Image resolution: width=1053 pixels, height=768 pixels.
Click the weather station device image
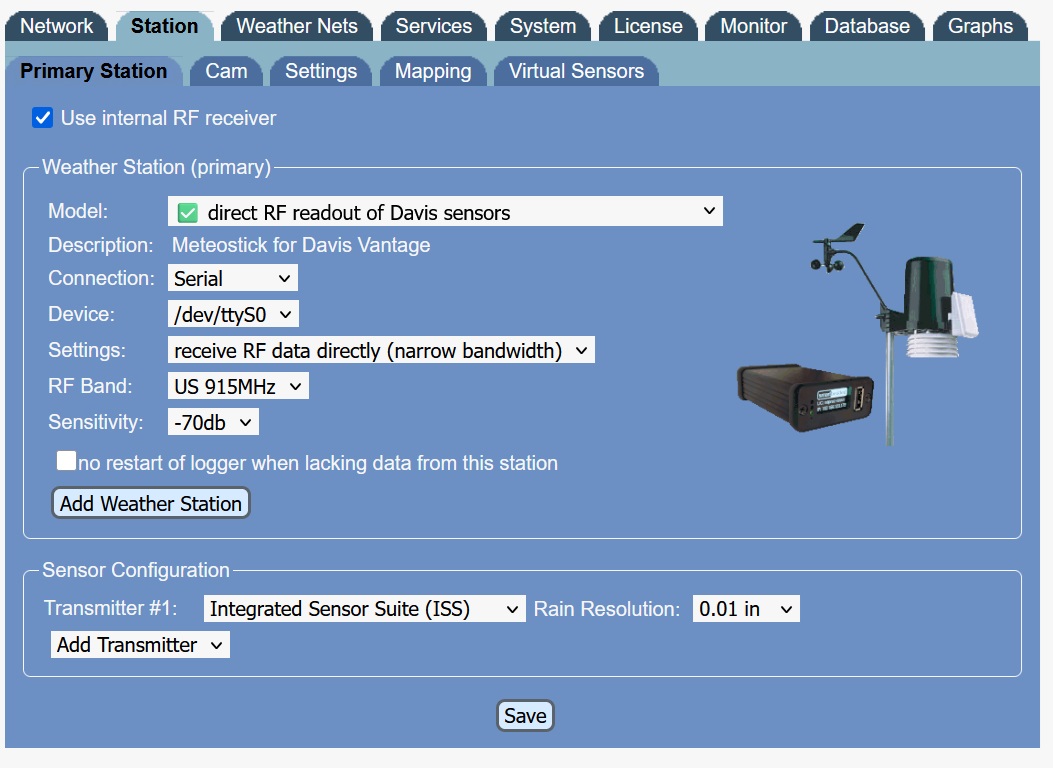858,338
